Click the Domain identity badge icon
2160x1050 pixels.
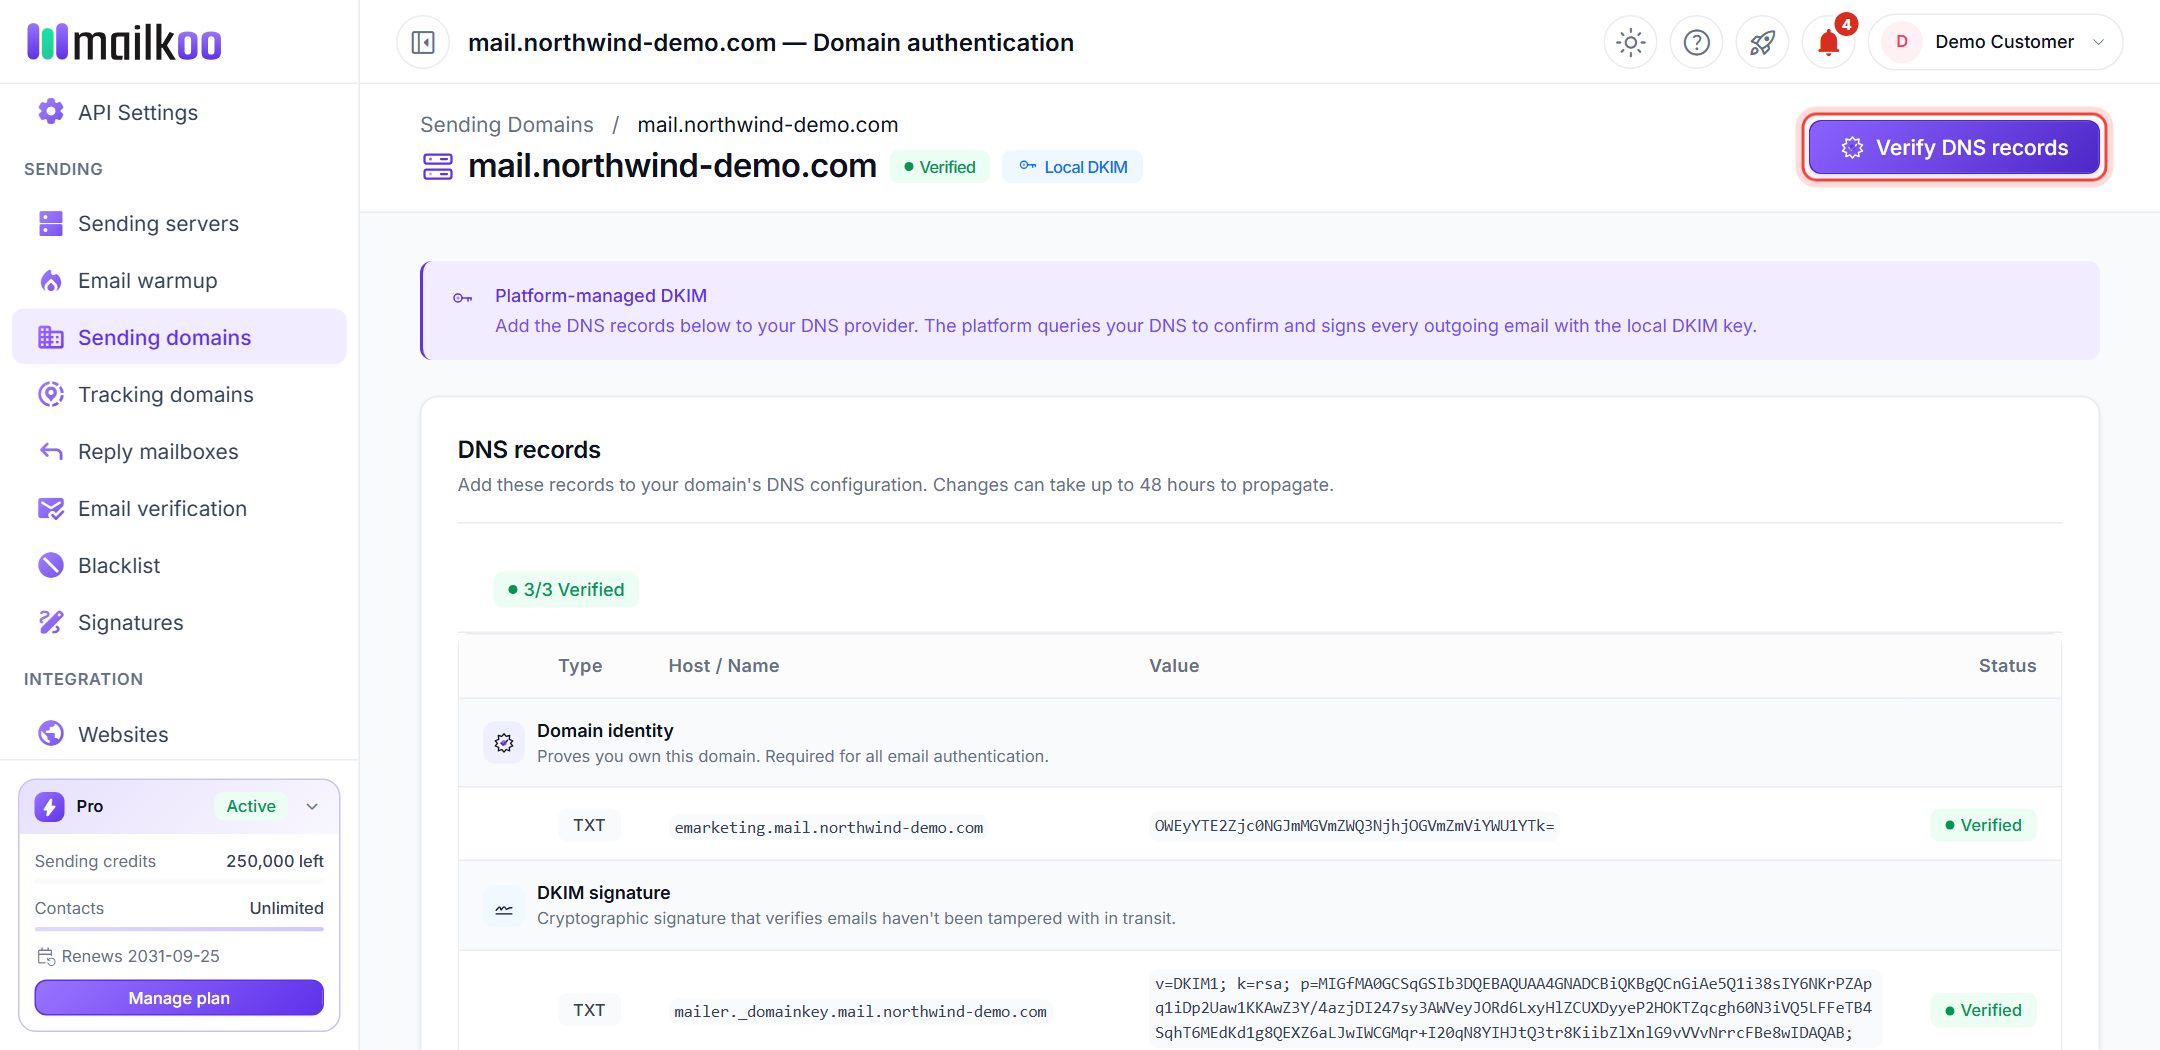[x=504, y=743]
